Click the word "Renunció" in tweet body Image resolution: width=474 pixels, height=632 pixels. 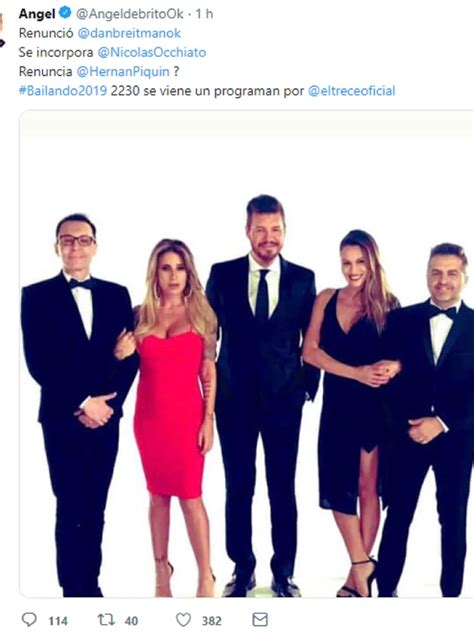click(46, 33)
